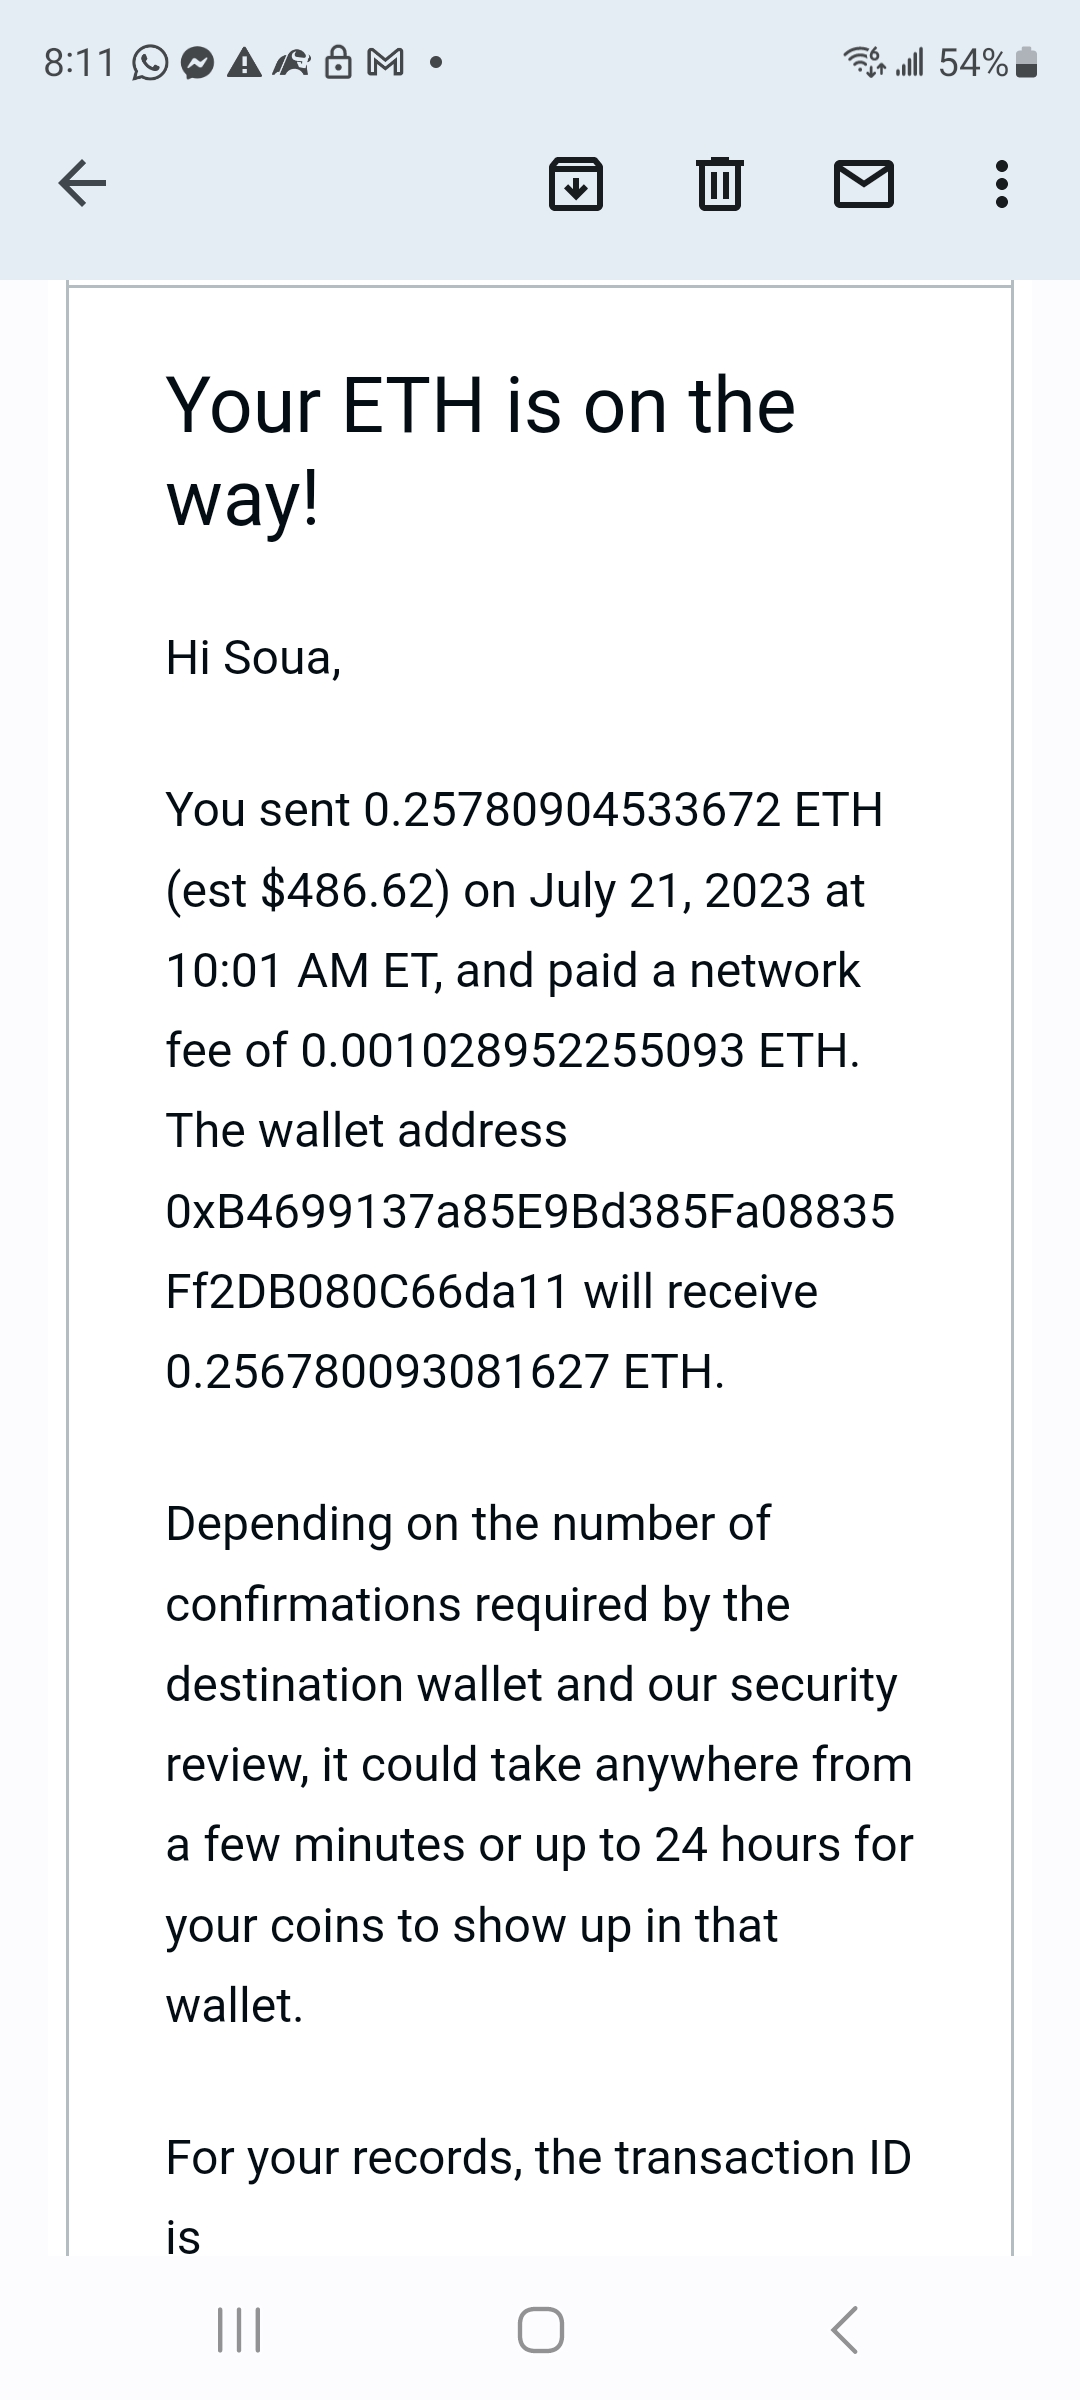Archive this email
The image size is (1080, 2400).
(x=576, y=184)
